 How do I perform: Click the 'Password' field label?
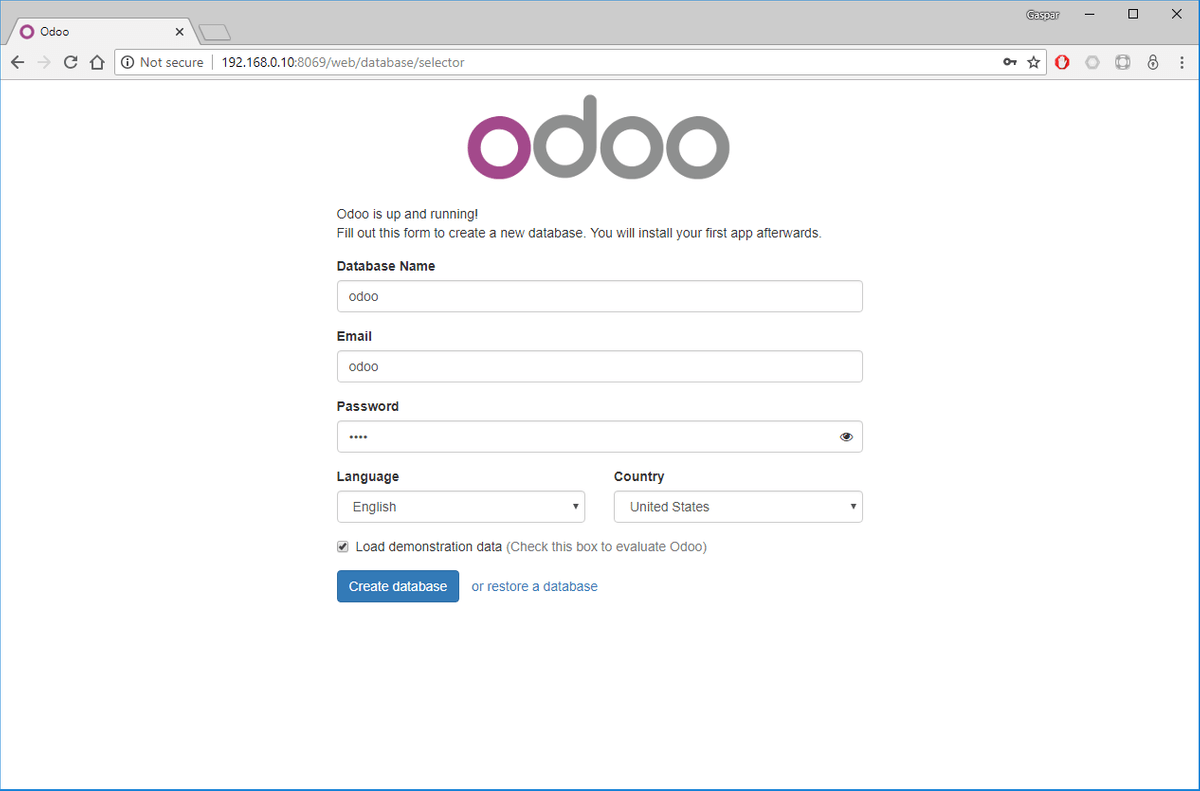pyautogui.click(x=368, y=406)
